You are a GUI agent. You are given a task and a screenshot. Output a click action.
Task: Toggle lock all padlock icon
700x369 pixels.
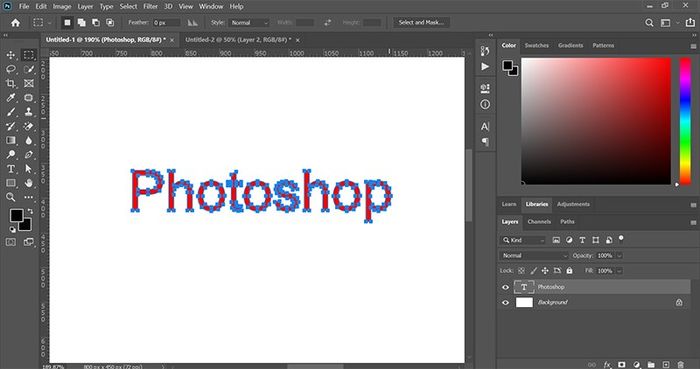coord(569,271)
